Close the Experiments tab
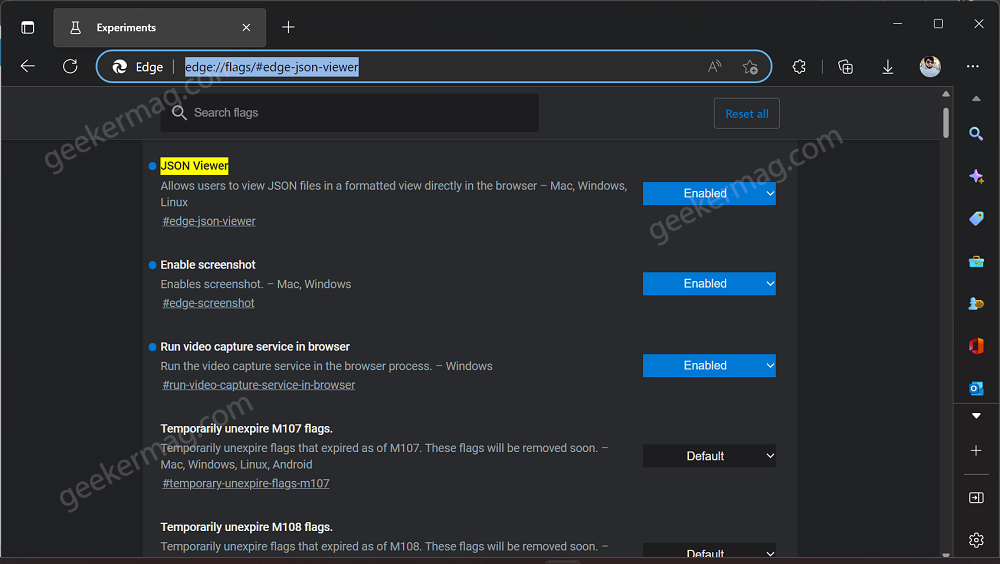The width and height of the screenshot is (1000, 564). [246, 27]
